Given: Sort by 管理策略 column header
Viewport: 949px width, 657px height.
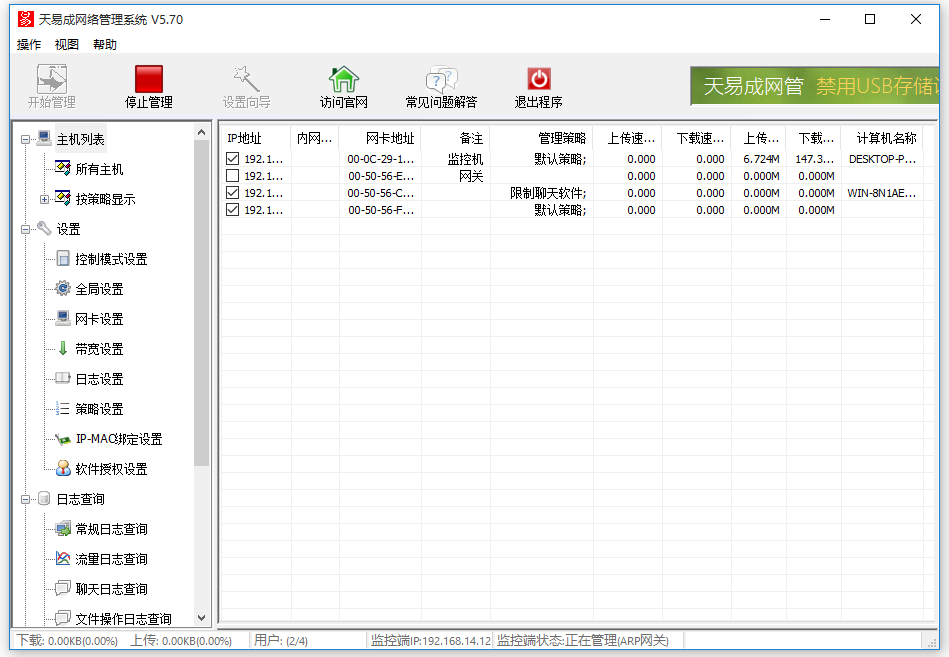Looking at the screenshot, I should point(541,138).
